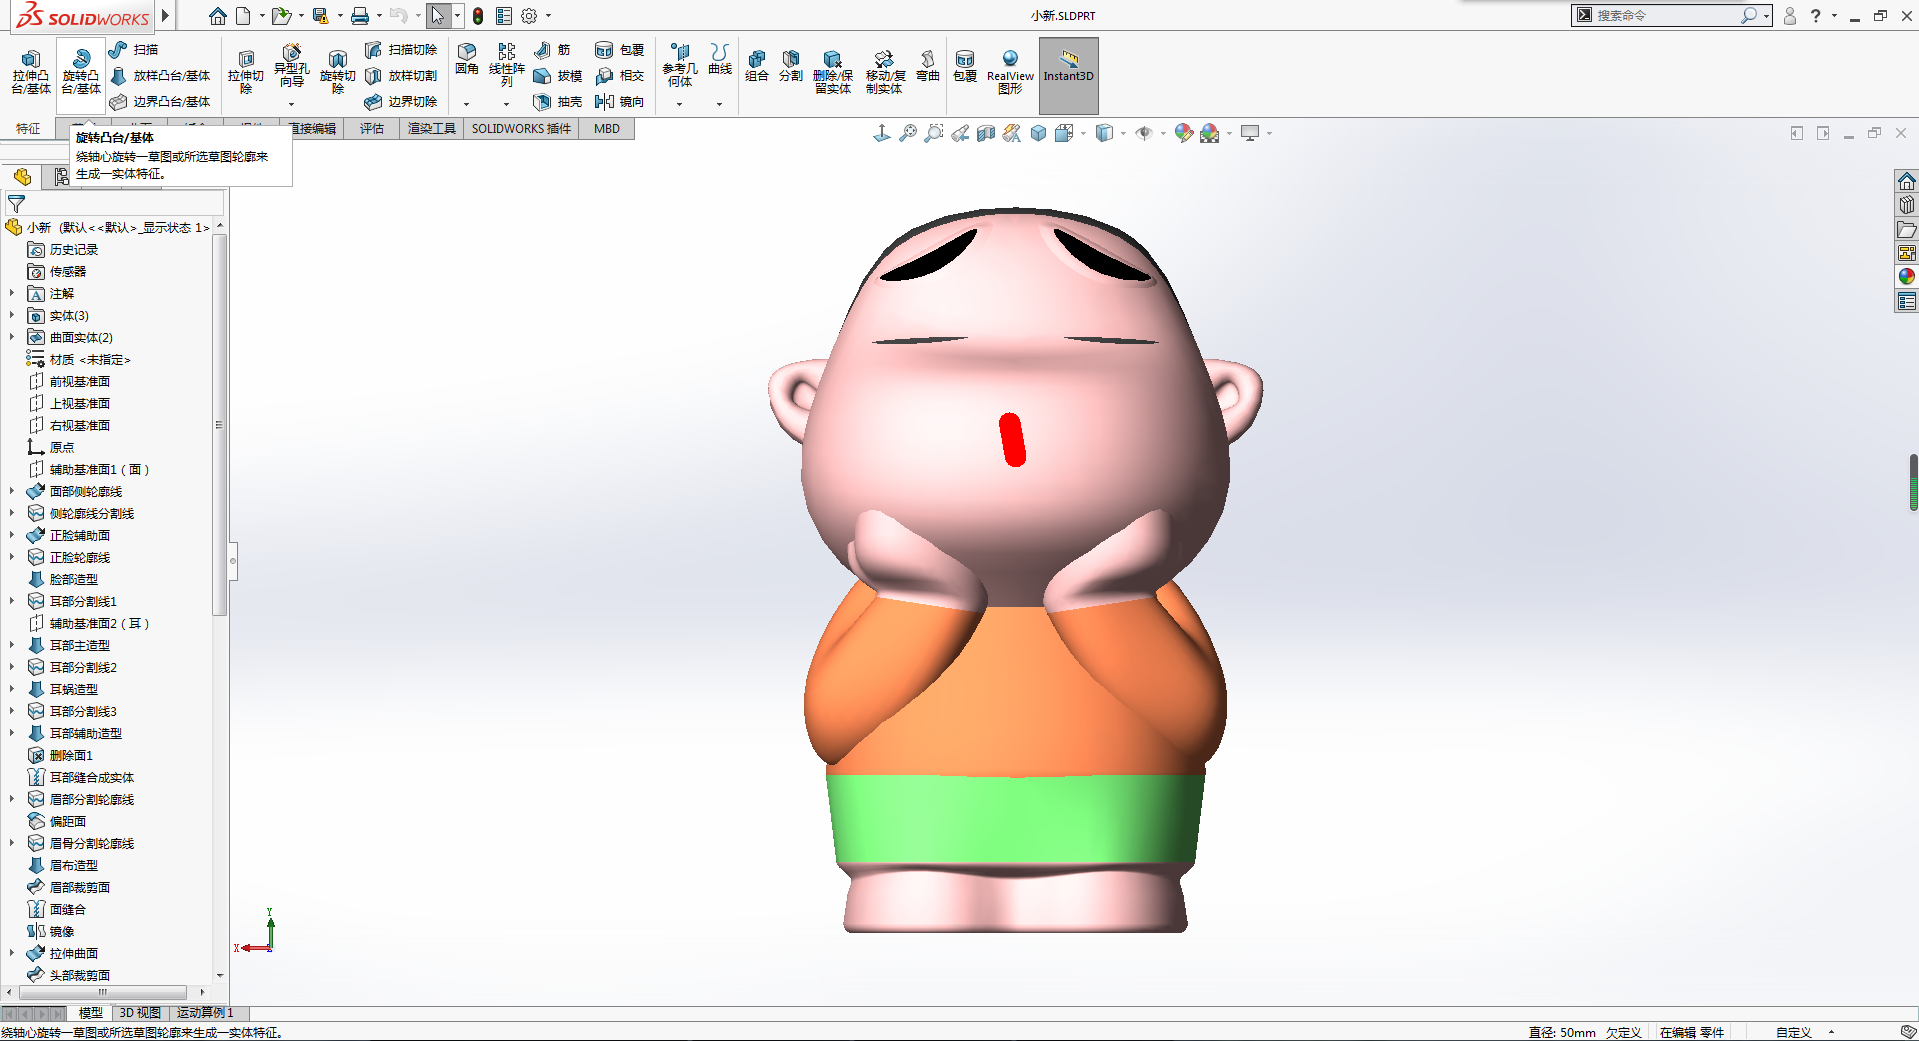Open the Apply Scene dropdown arrow
The height and width of the screenshot is (1041, 1919).
[1229, 133]
